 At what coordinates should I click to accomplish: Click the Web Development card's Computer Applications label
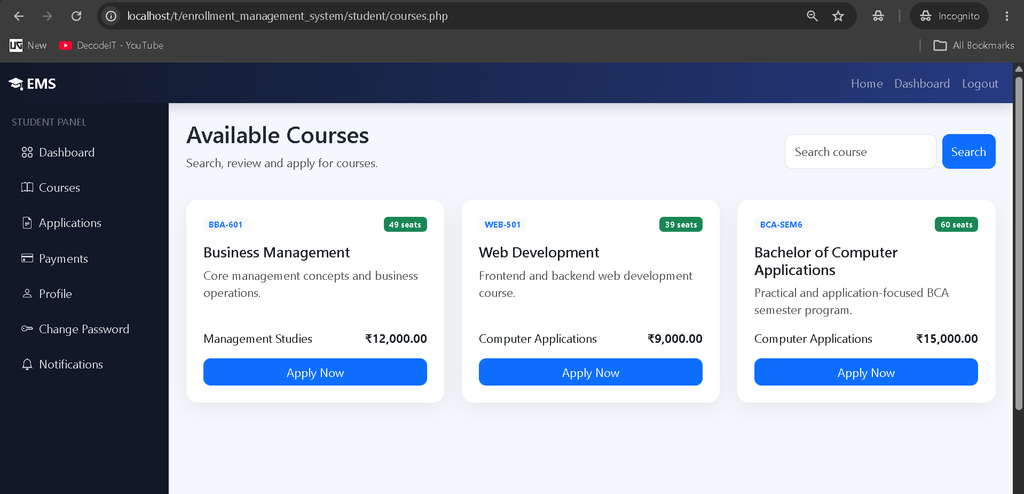click(537, 338)
